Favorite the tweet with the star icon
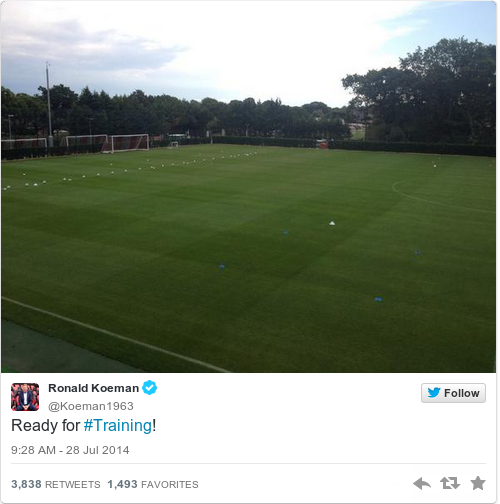The width and height of the screenshot is (500, 504). click(x=478, y=483)
